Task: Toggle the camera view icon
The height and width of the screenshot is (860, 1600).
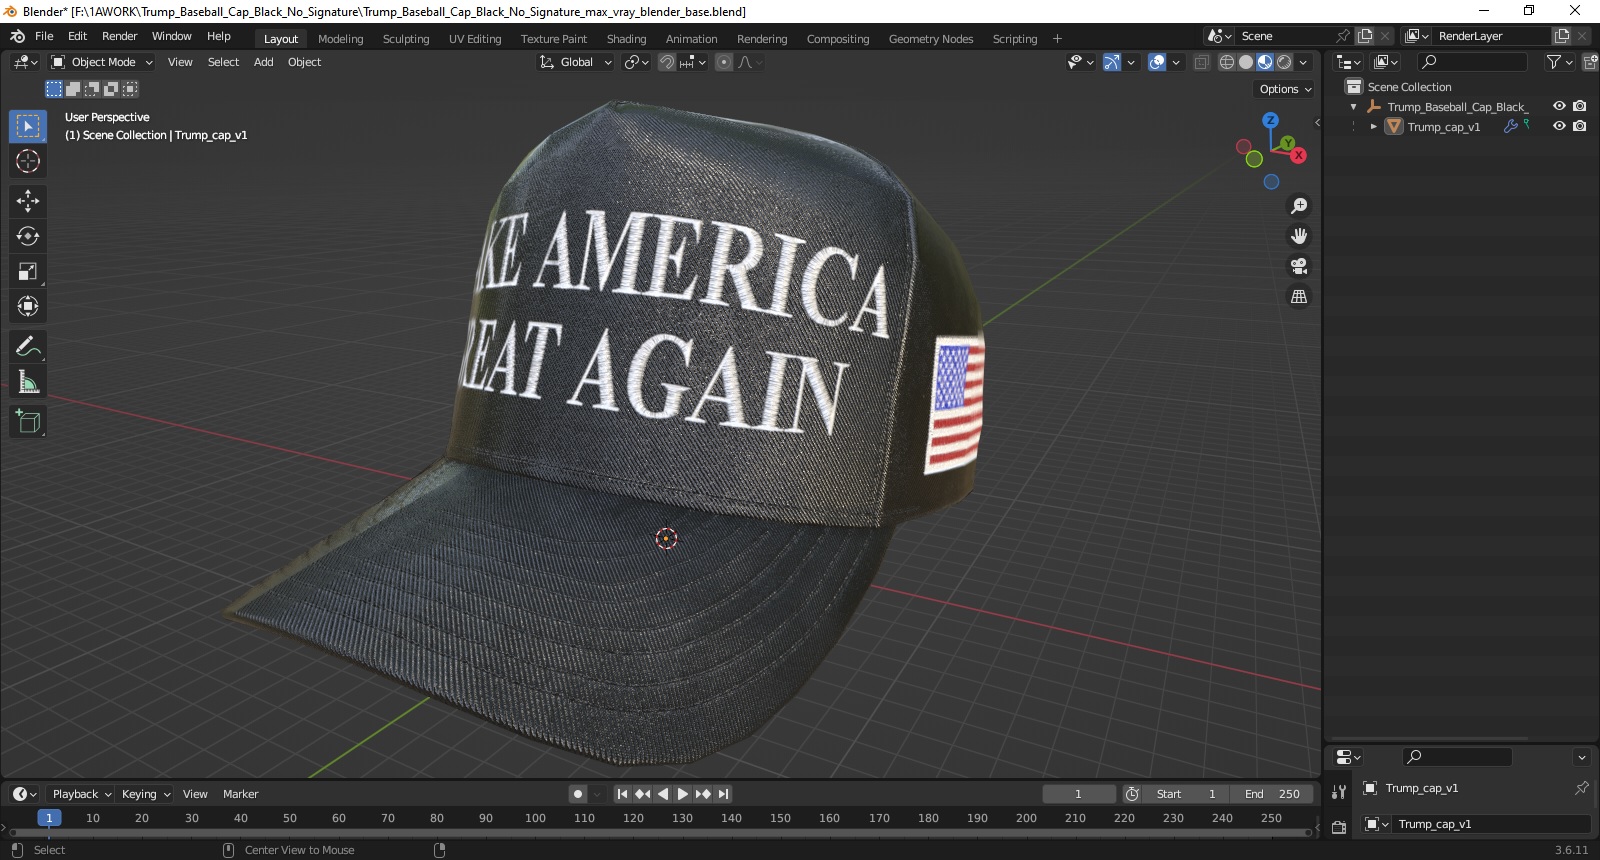Action: (x=1299, y=266)
